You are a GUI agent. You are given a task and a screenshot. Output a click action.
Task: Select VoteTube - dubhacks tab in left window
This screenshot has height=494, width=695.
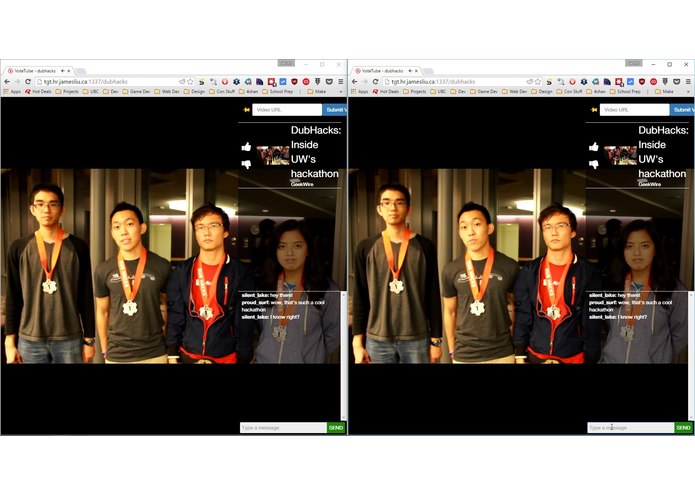(x=38, y=71)
